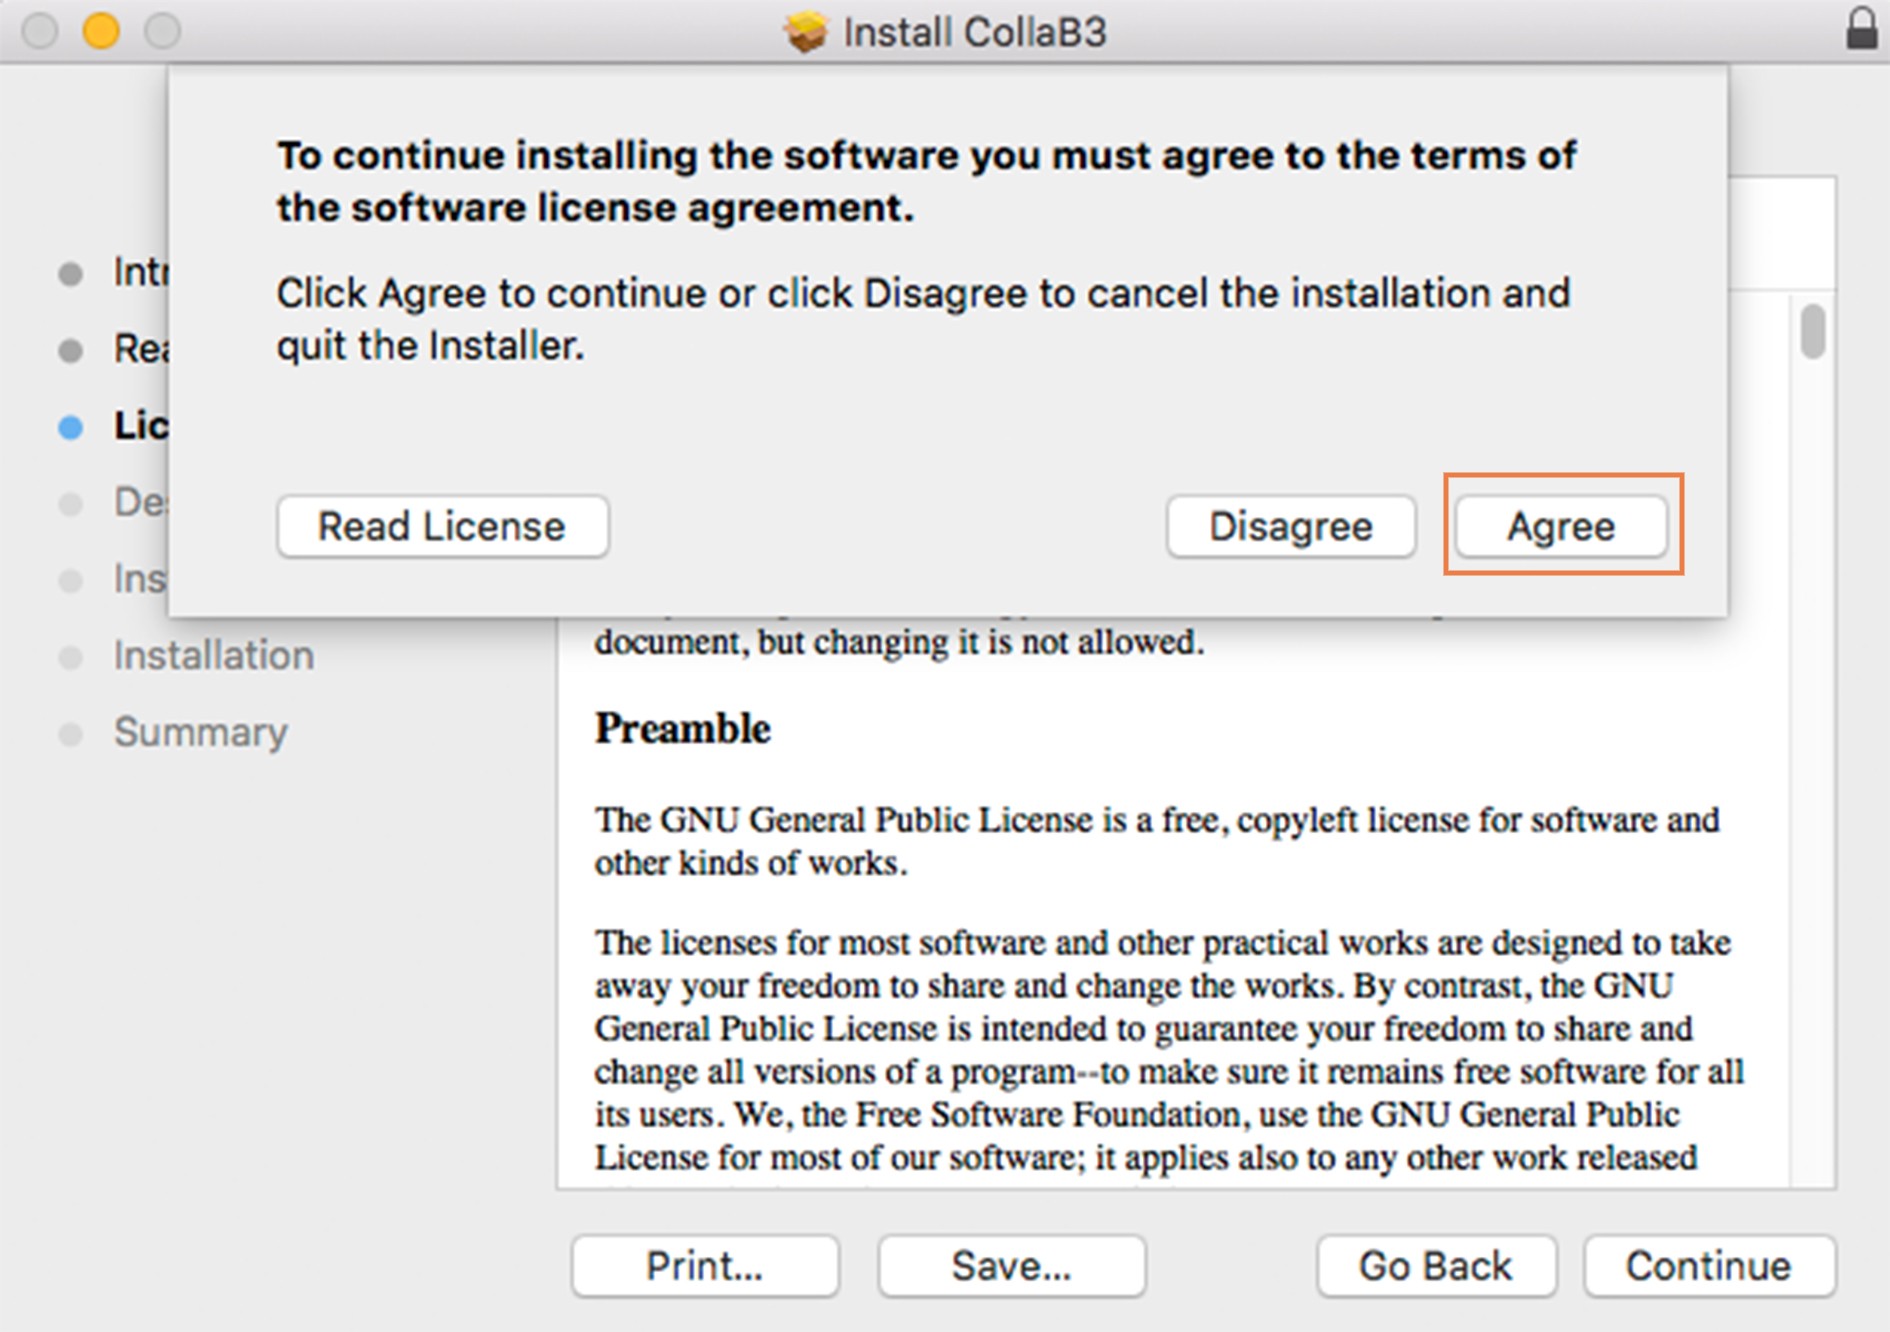Image resolution: width=1890 pixels, height=1332 pixels.
Task: Click the bullet dot next to Installation
Action: point(71,657)
